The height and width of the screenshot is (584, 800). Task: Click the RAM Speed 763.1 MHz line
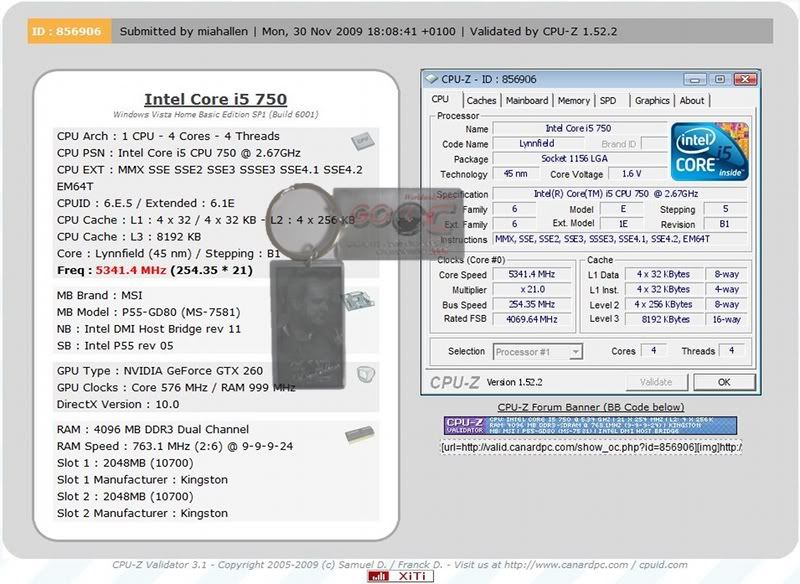(x=174, y=446)
